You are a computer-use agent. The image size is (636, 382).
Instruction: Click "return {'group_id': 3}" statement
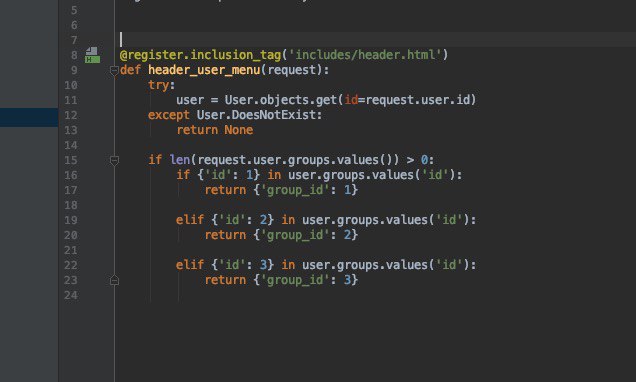(281, 280)
